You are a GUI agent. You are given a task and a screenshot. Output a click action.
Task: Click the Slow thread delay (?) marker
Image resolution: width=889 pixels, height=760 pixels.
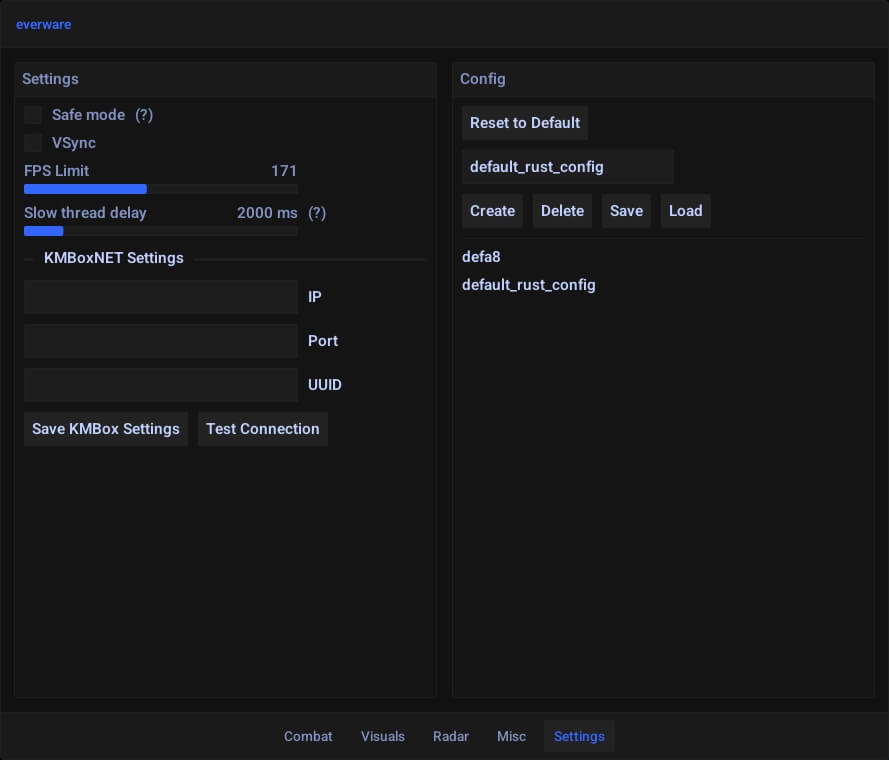point(317,213)
